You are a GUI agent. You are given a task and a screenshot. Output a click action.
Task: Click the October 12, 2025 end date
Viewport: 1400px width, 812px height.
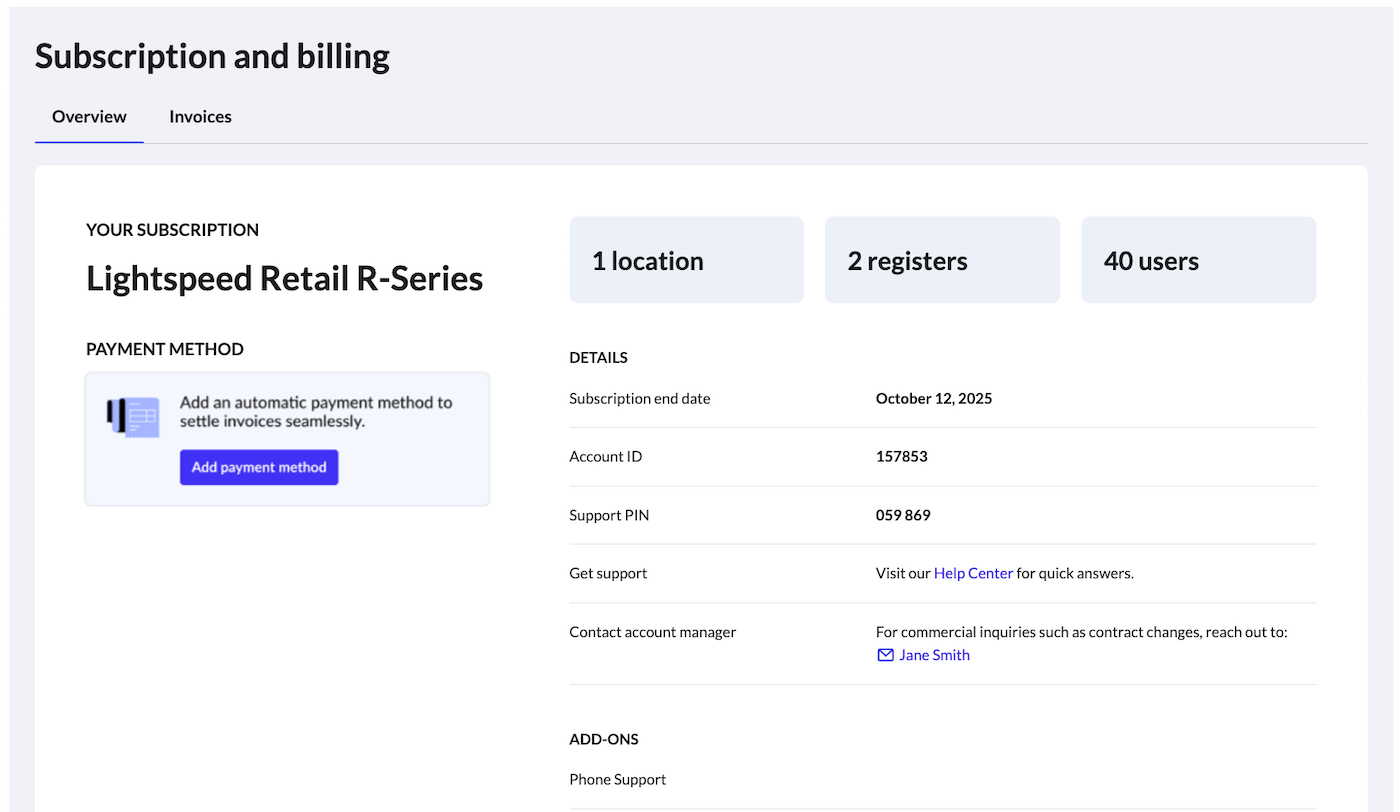(x=933, y=398)
